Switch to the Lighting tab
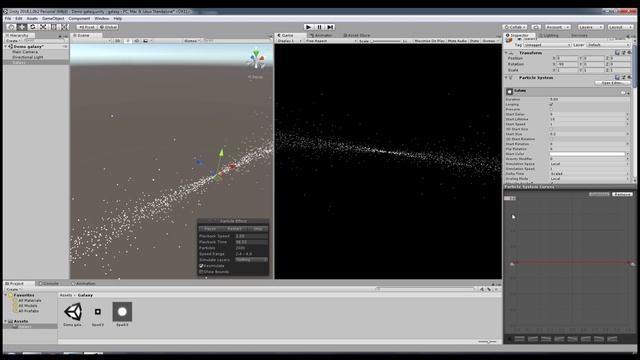This screenshot has height=360, width=640. point(549,36)
